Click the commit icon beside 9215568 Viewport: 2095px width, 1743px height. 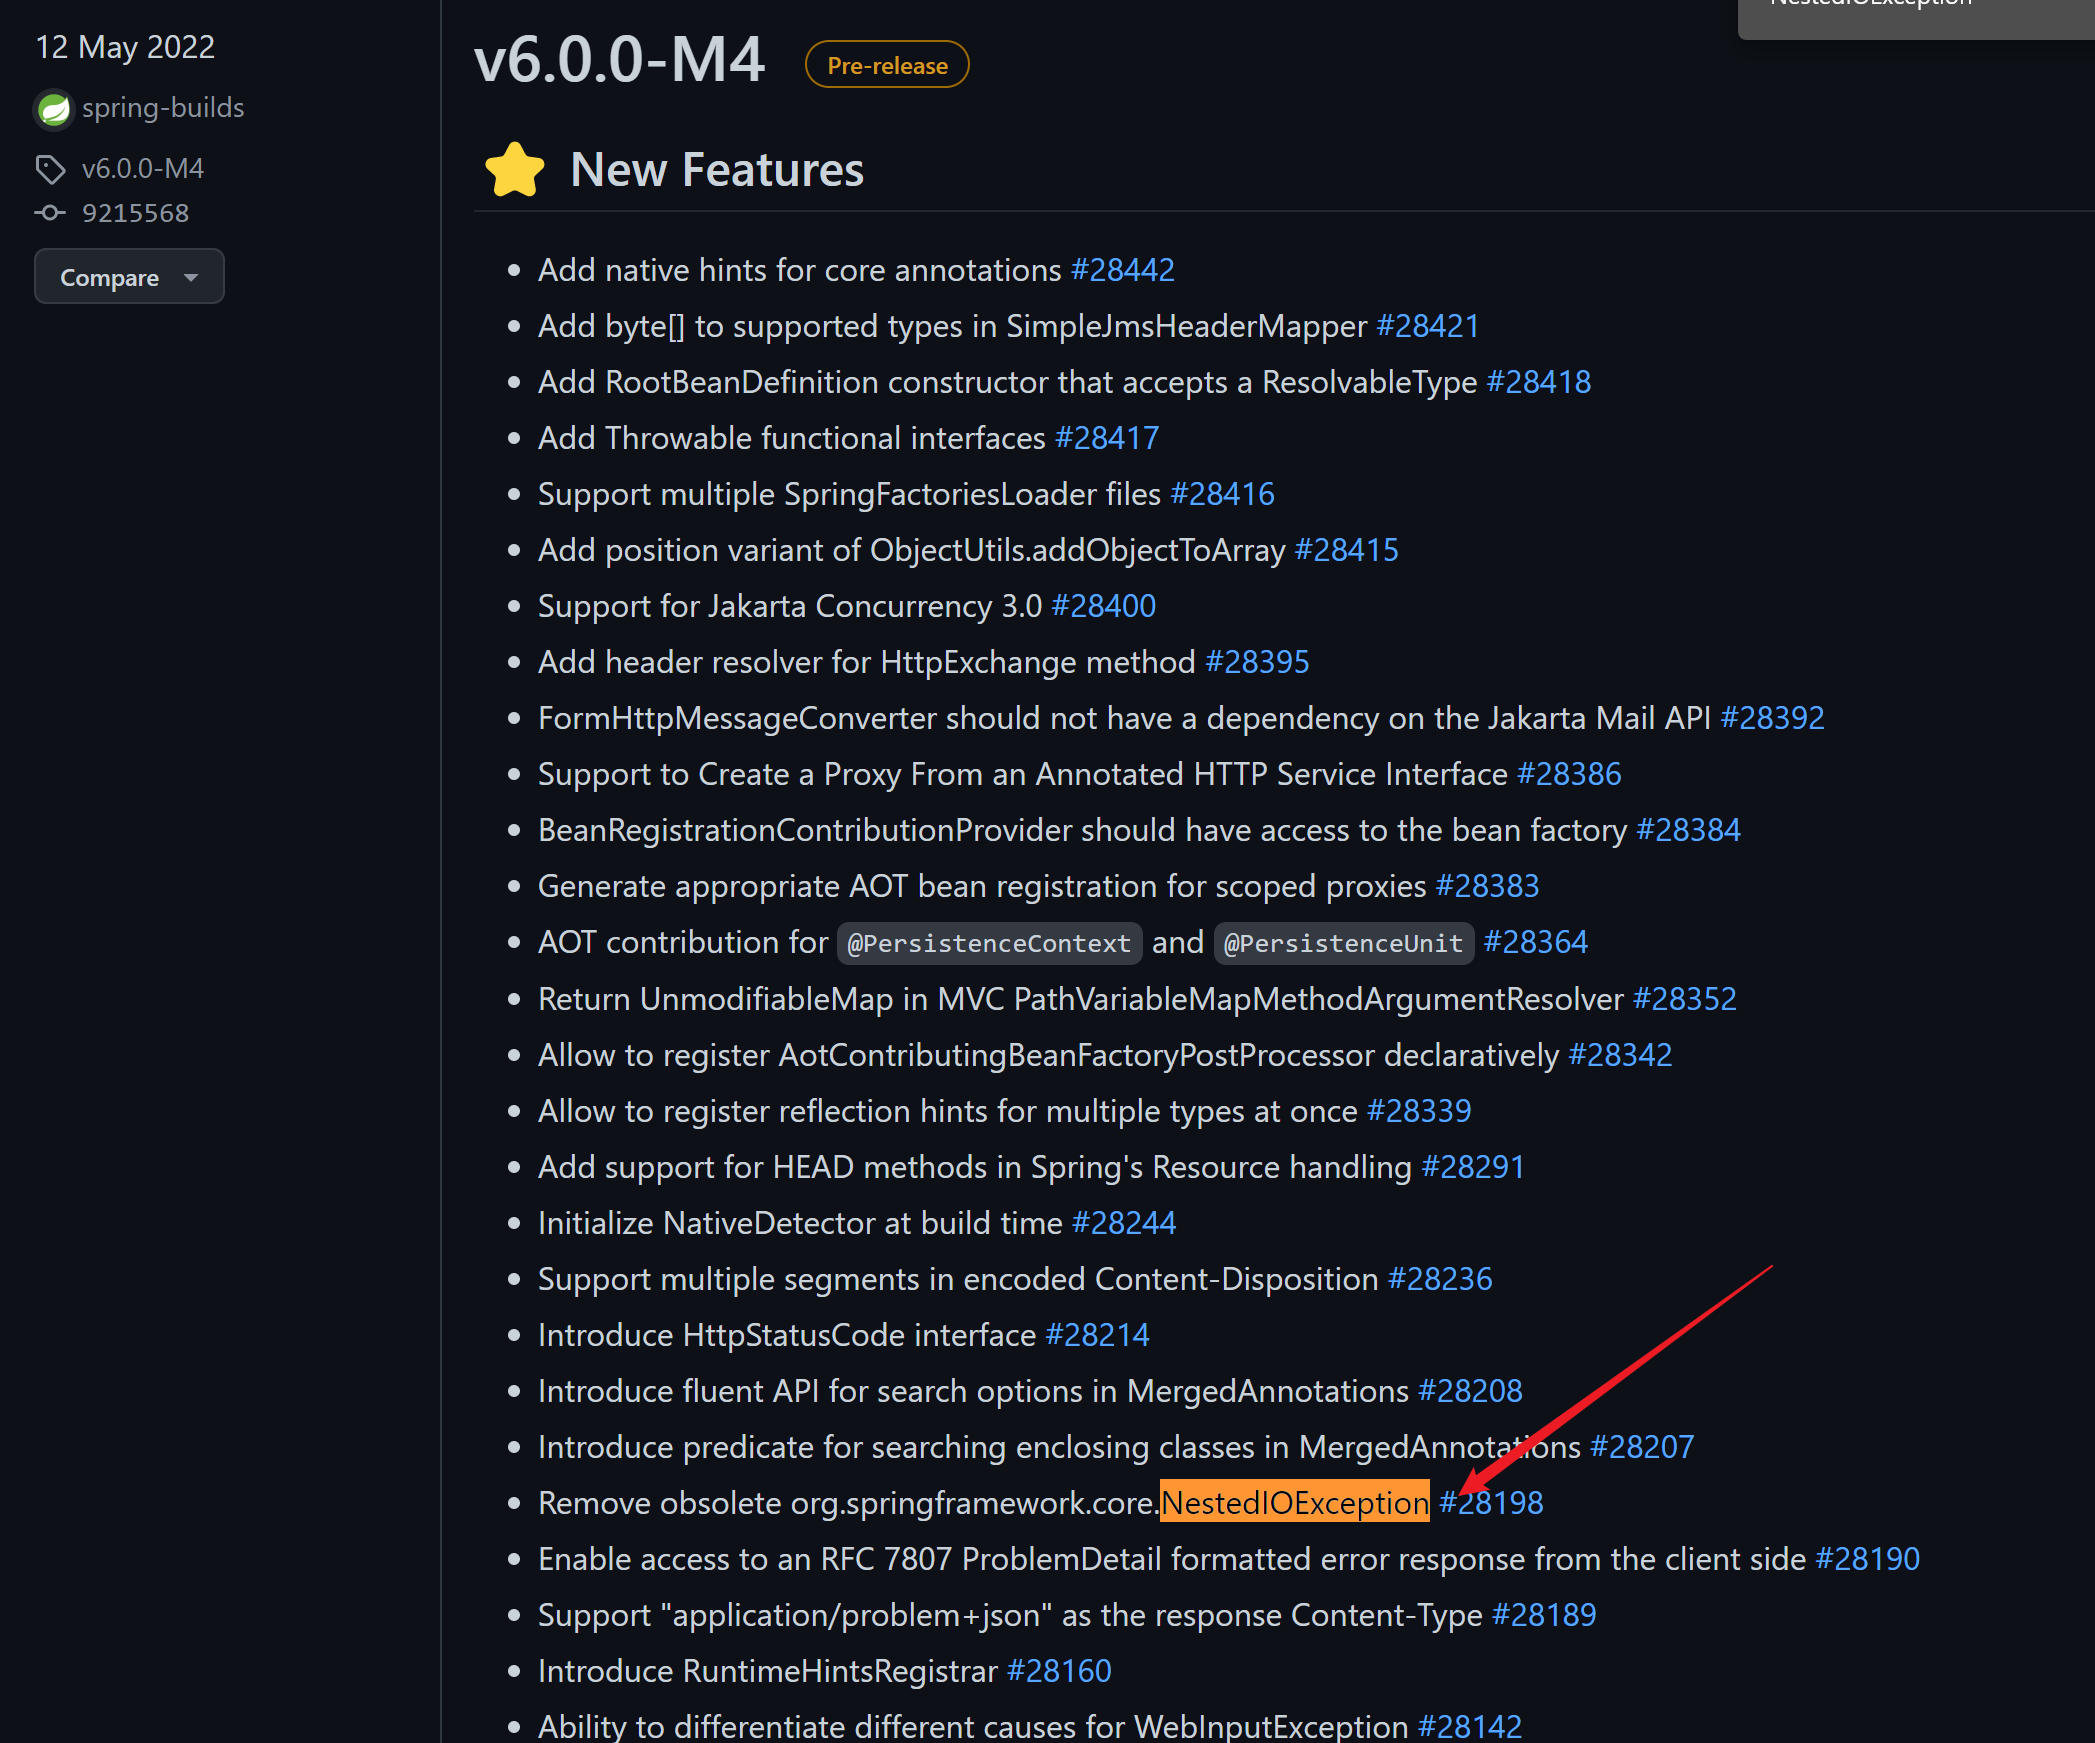50,213
